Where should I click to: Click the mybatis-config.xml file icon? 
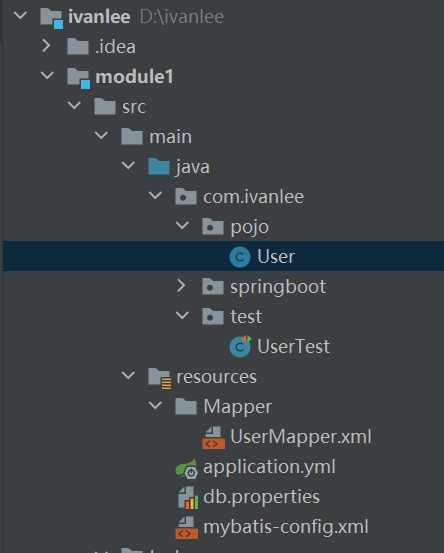click(x=187, y=528)
